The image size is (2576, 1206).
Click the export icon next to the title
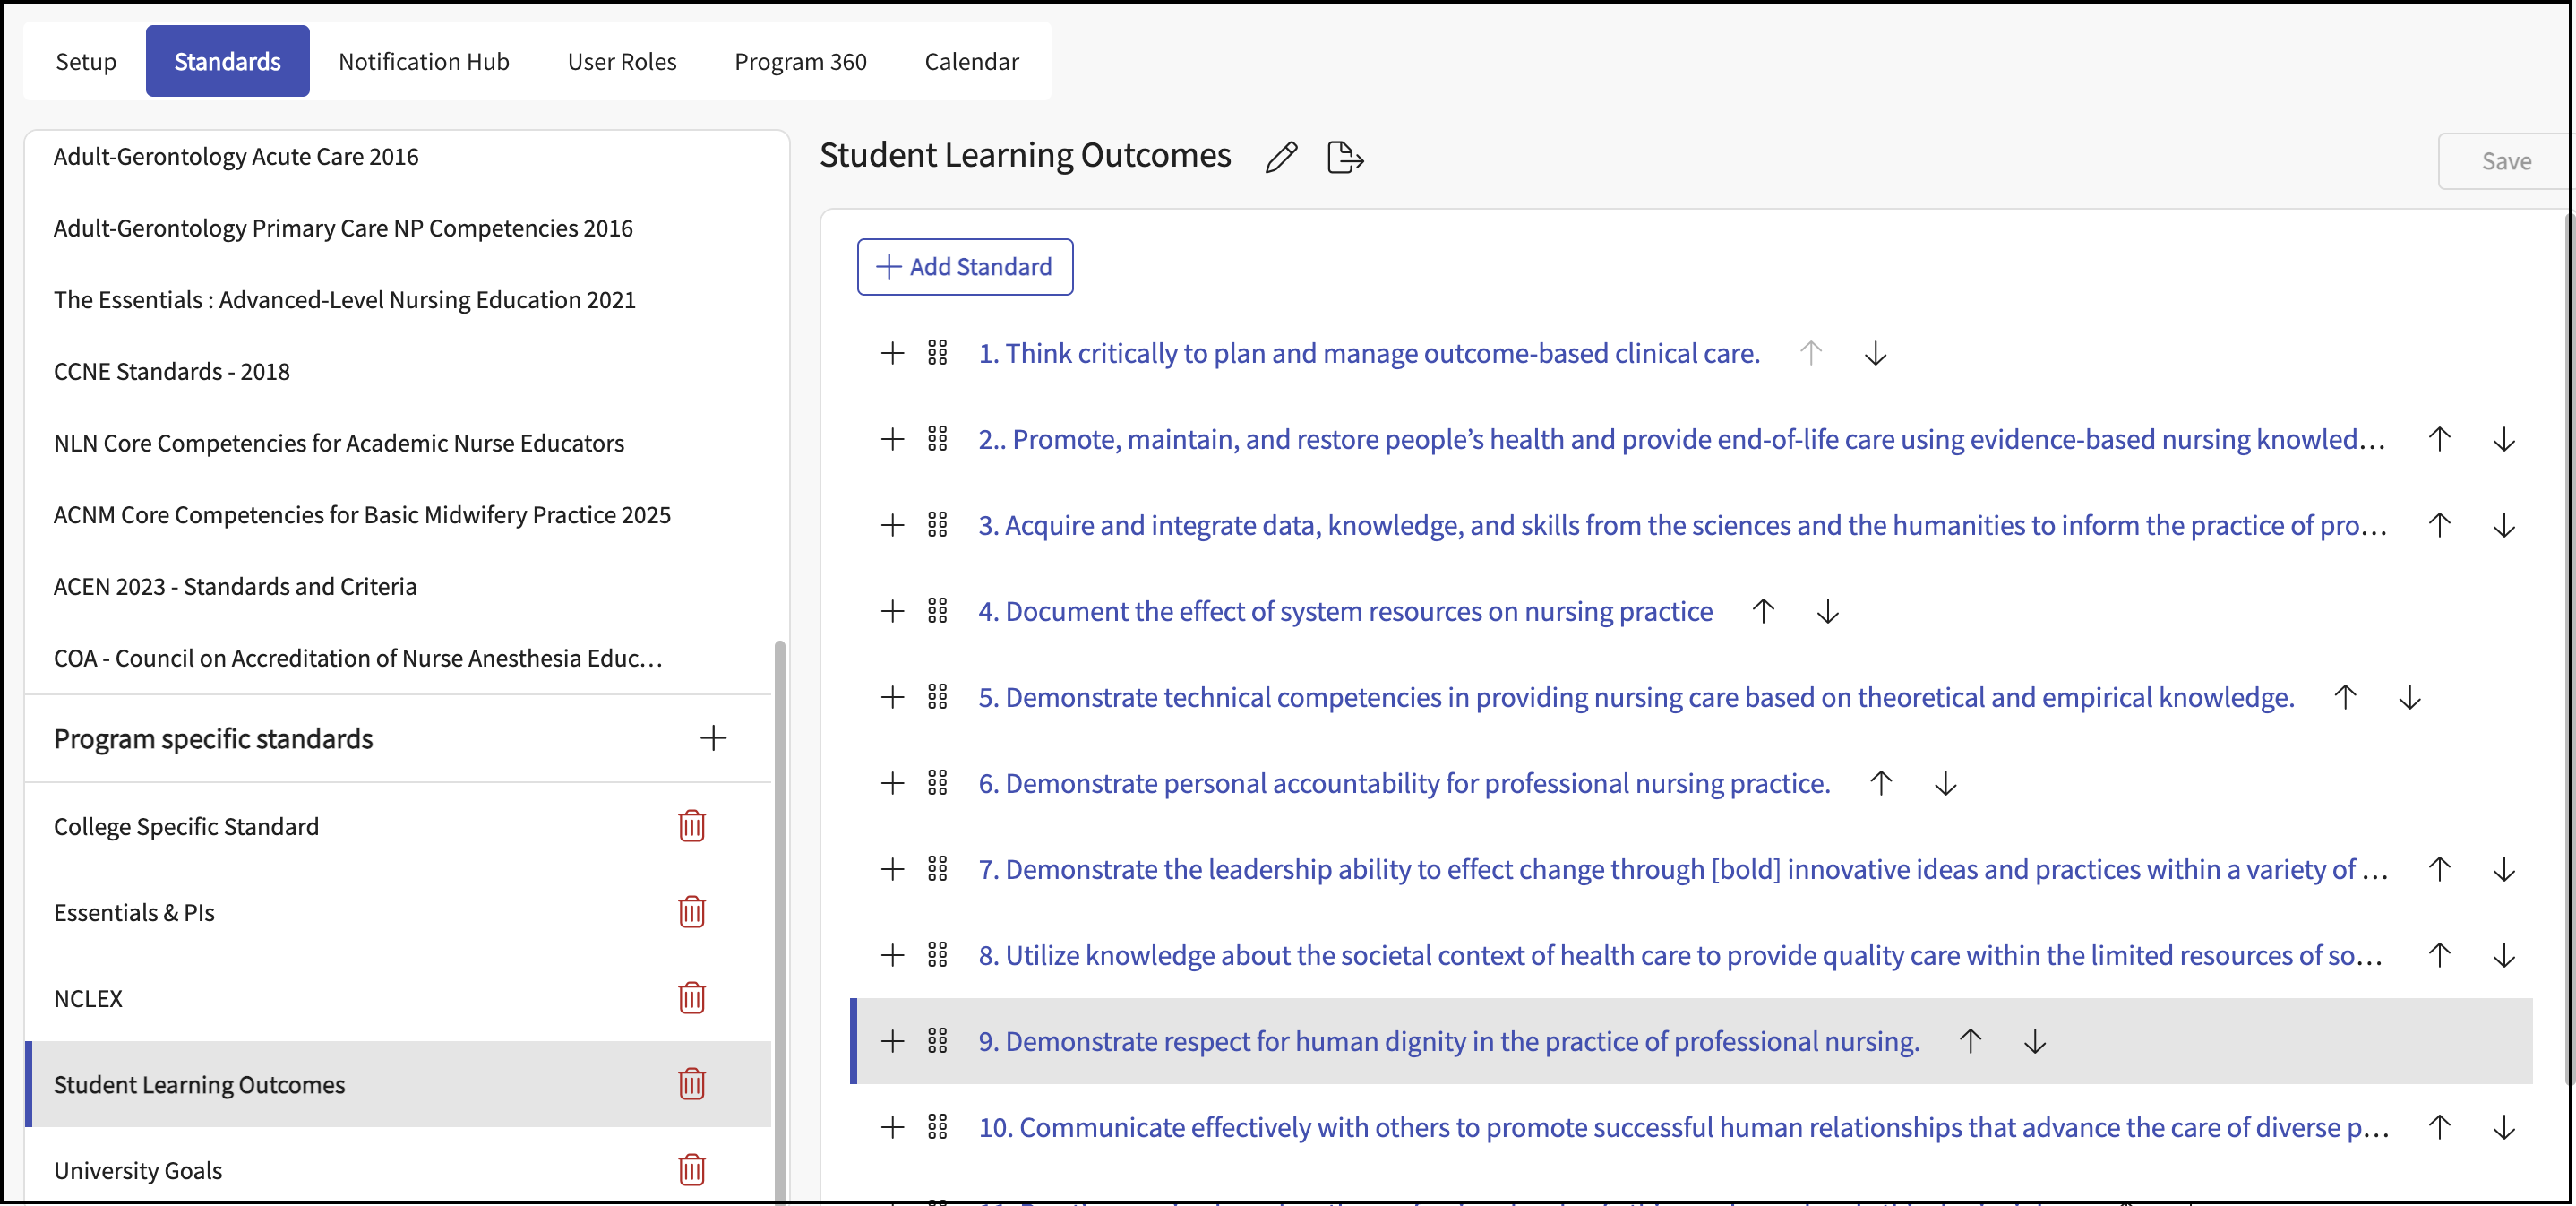(x=1344, y=157)
